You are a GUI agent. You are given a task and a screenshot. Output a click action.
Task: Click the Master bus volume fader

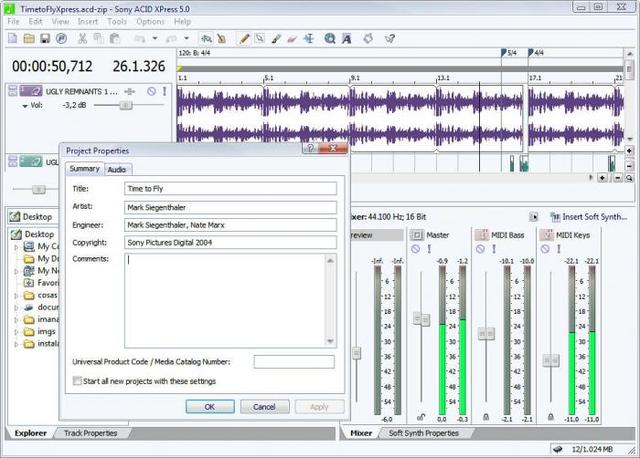tap(421, 319)
